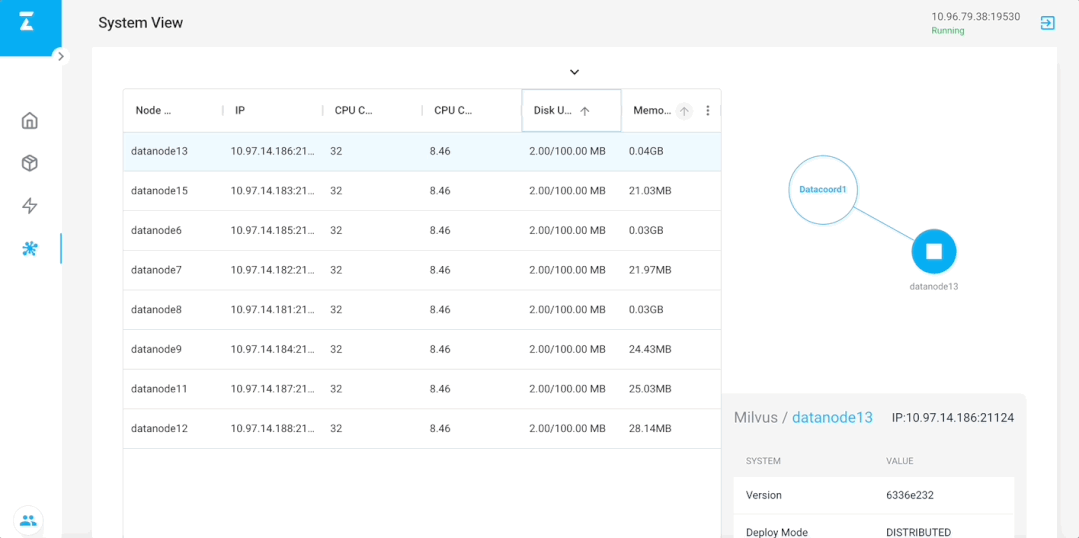The image size is (1079, 538).
Task: Expand the sidebar with the chevron arrow
Action: tap(61, 56)
